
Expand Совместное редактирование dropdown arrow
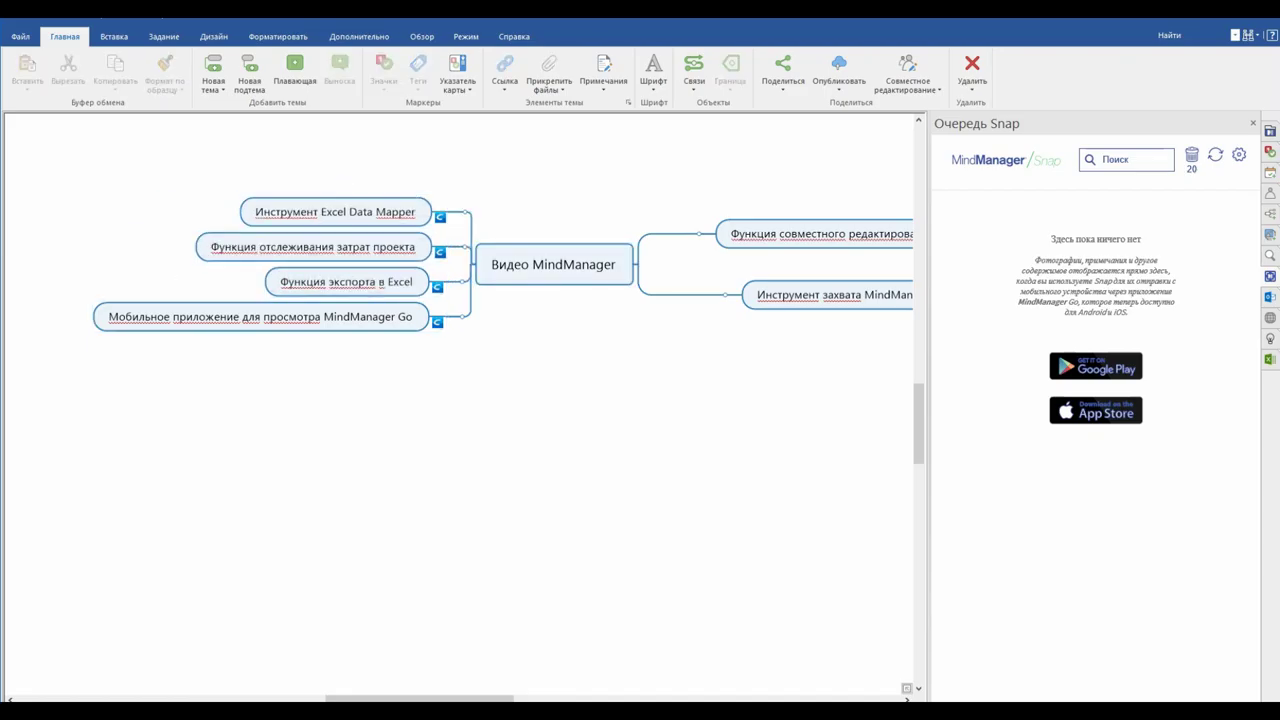pyautogui.click(x=939, y=90)
